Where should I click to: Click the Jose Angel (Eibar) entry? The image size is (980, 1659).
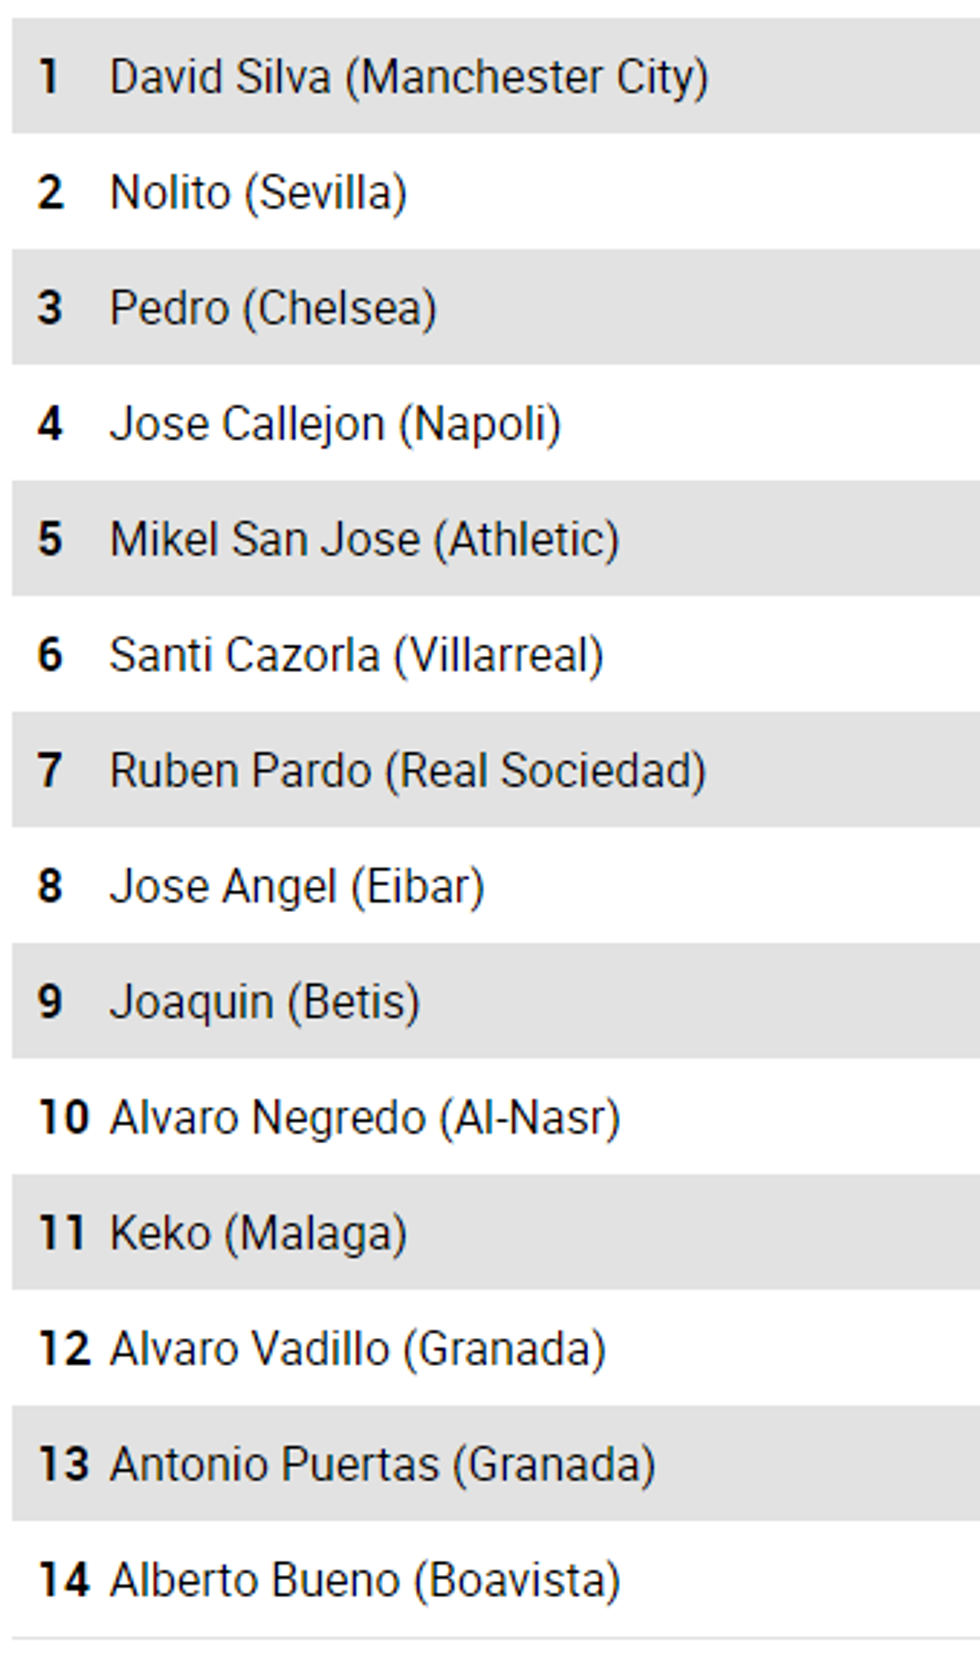(x=297, y=886)
